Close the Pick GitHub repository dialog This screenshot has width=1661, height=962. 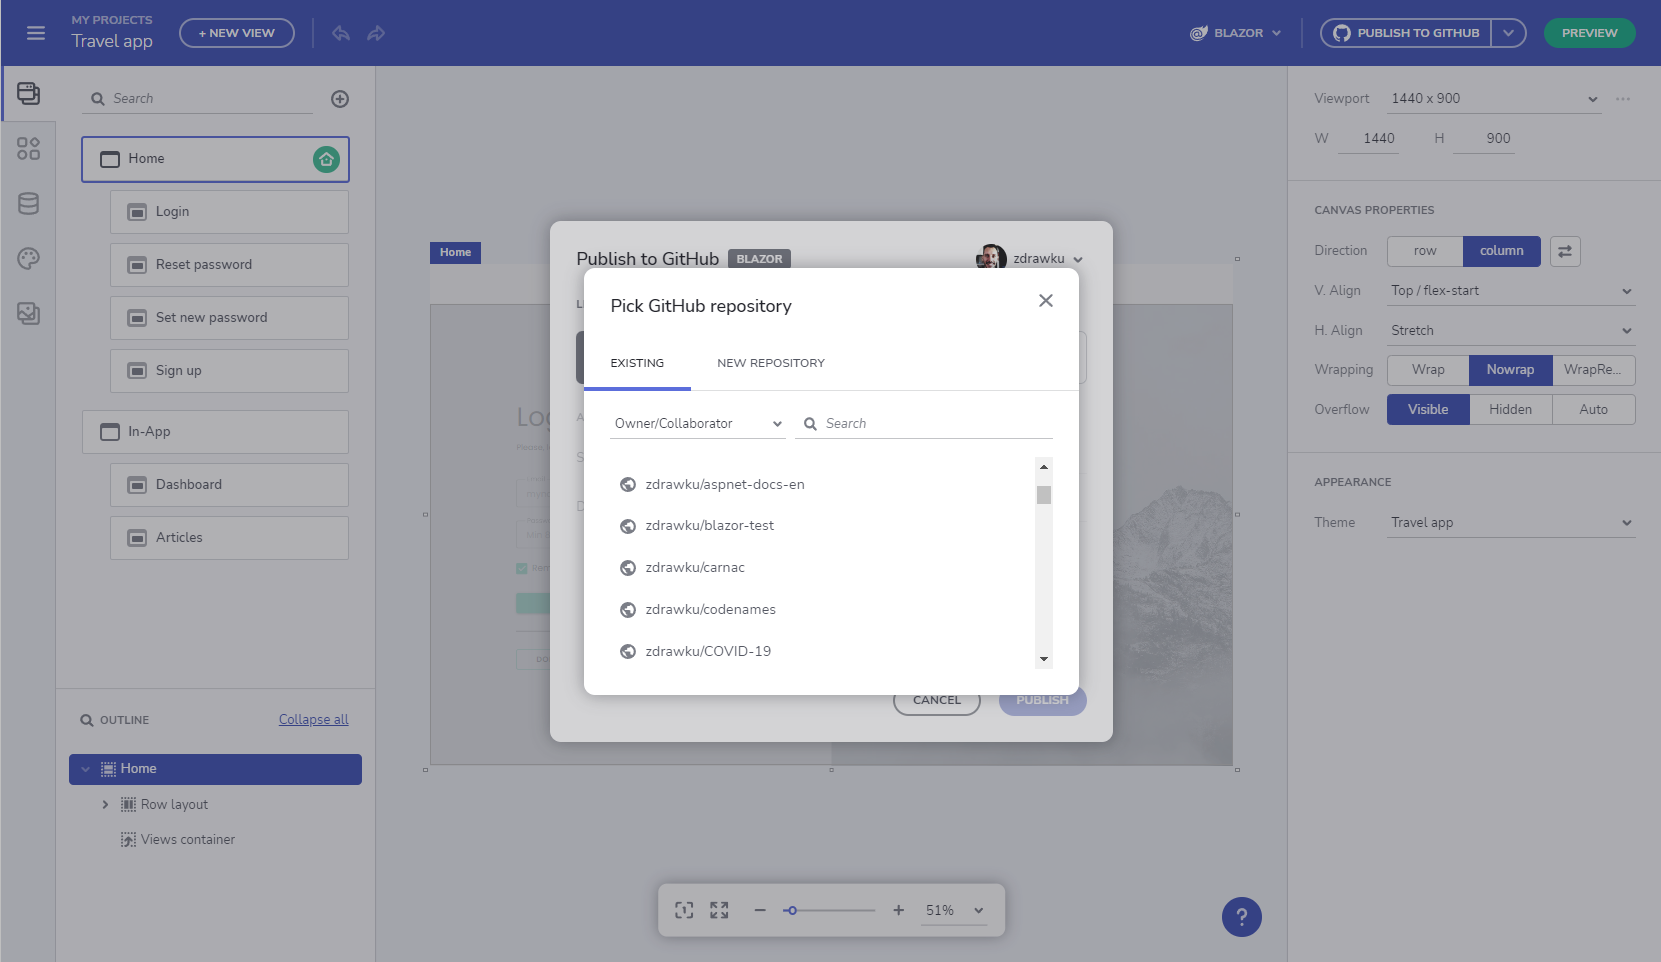(1045, 301)
